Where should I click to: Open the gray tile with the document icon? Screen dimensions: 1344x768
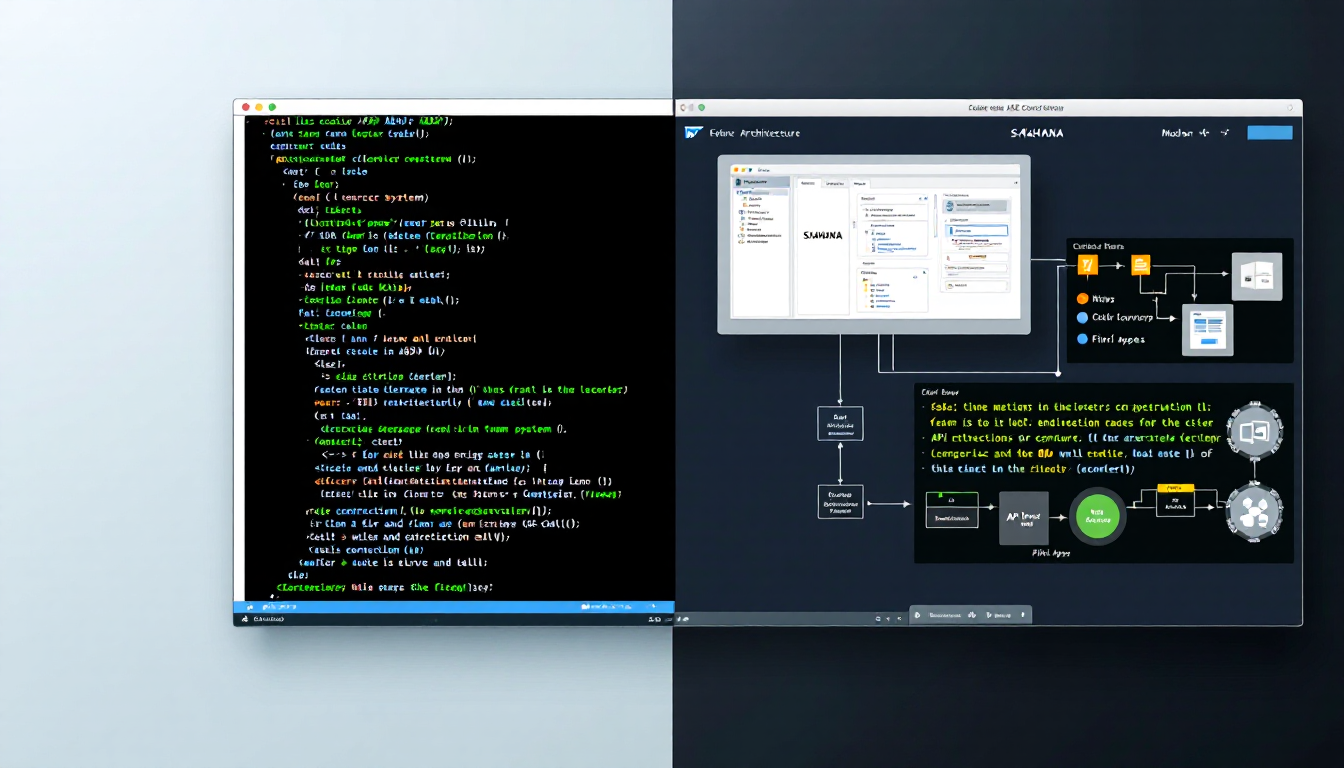tap(1207, 330)
